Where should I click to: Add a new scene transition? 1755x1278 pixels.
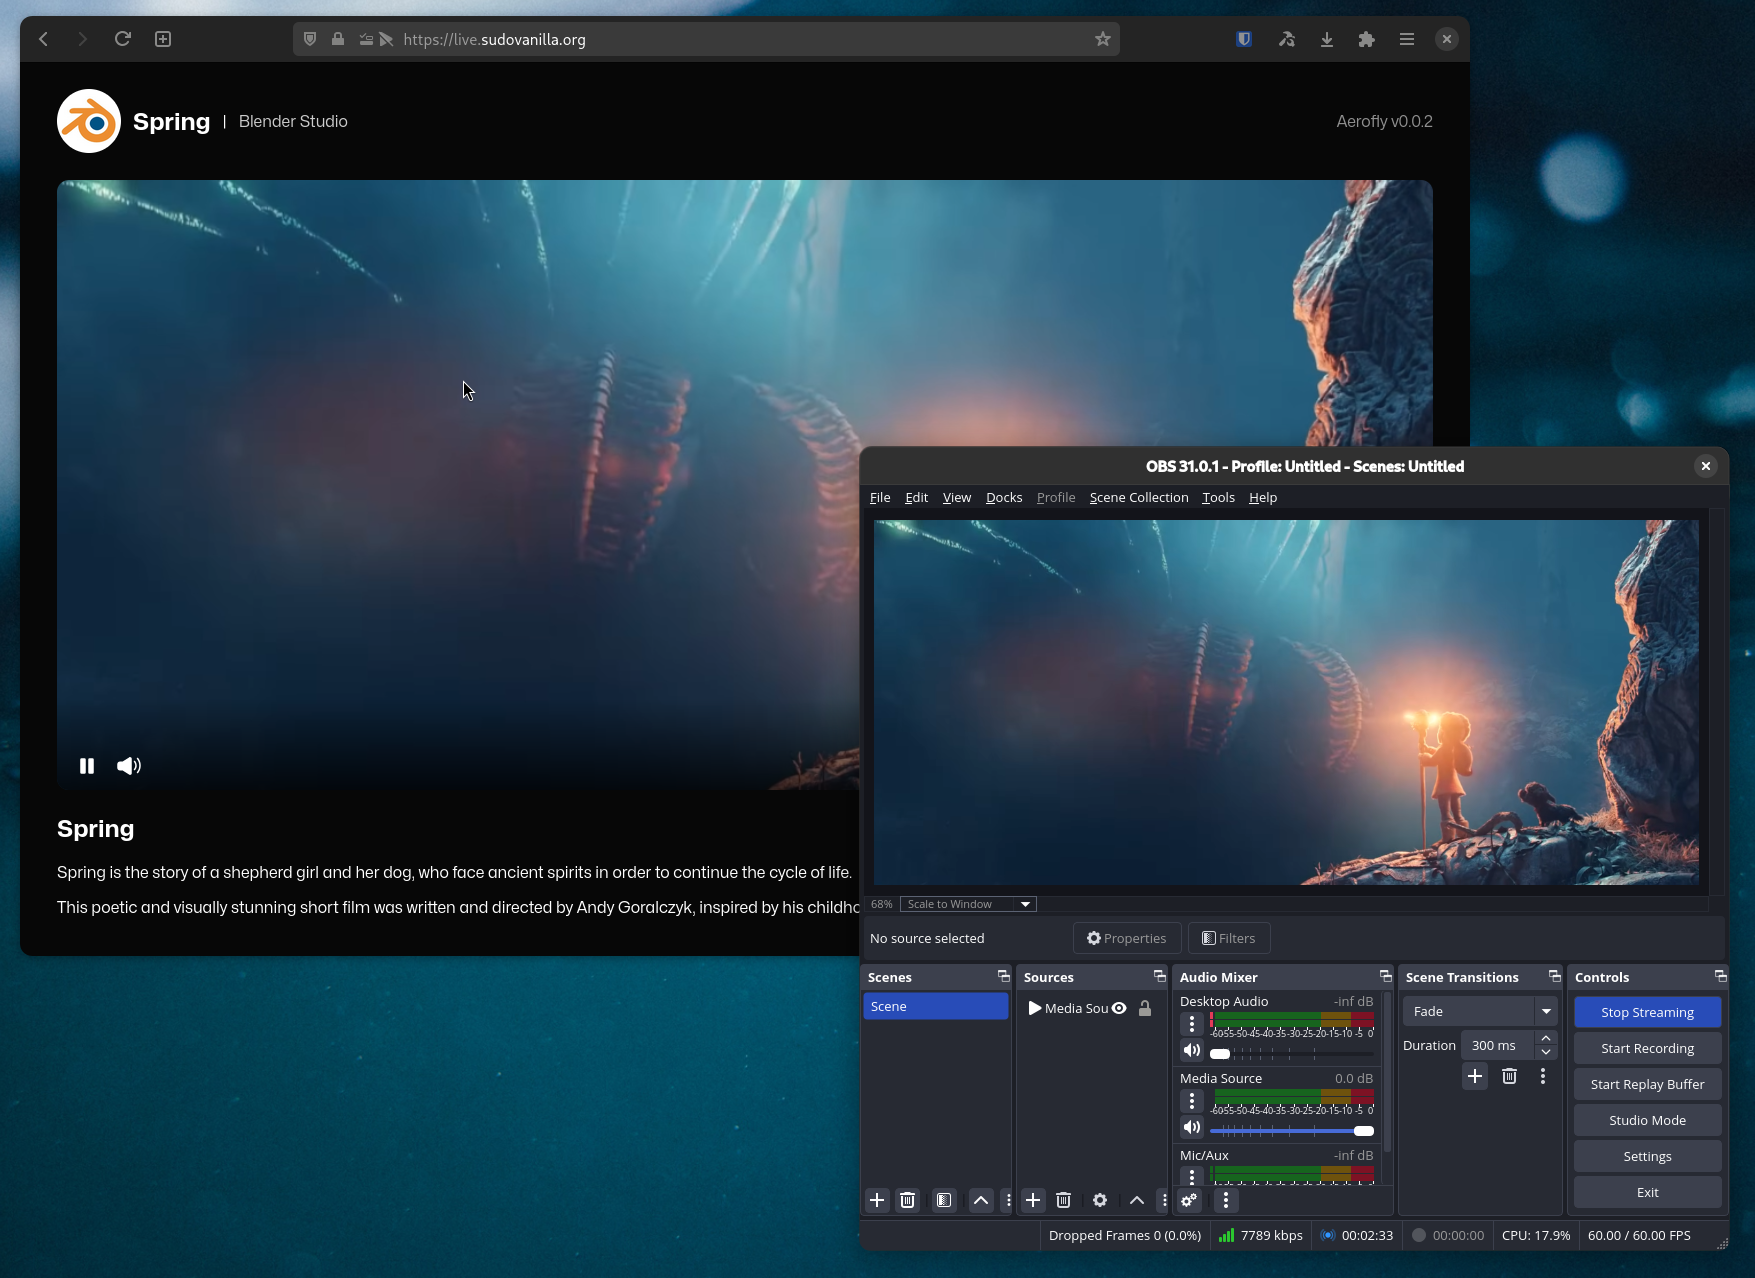click(x=1475, y=1076)
